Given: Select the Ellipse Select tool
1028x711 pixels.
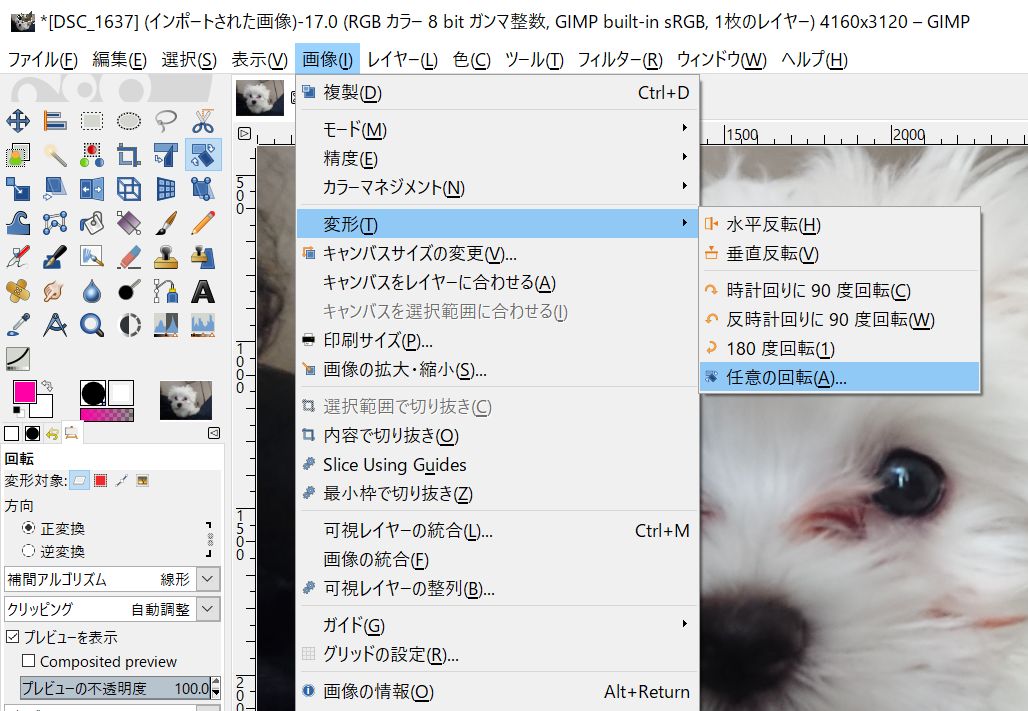Looking at the screenshot, I should click(x=128, y=121).
